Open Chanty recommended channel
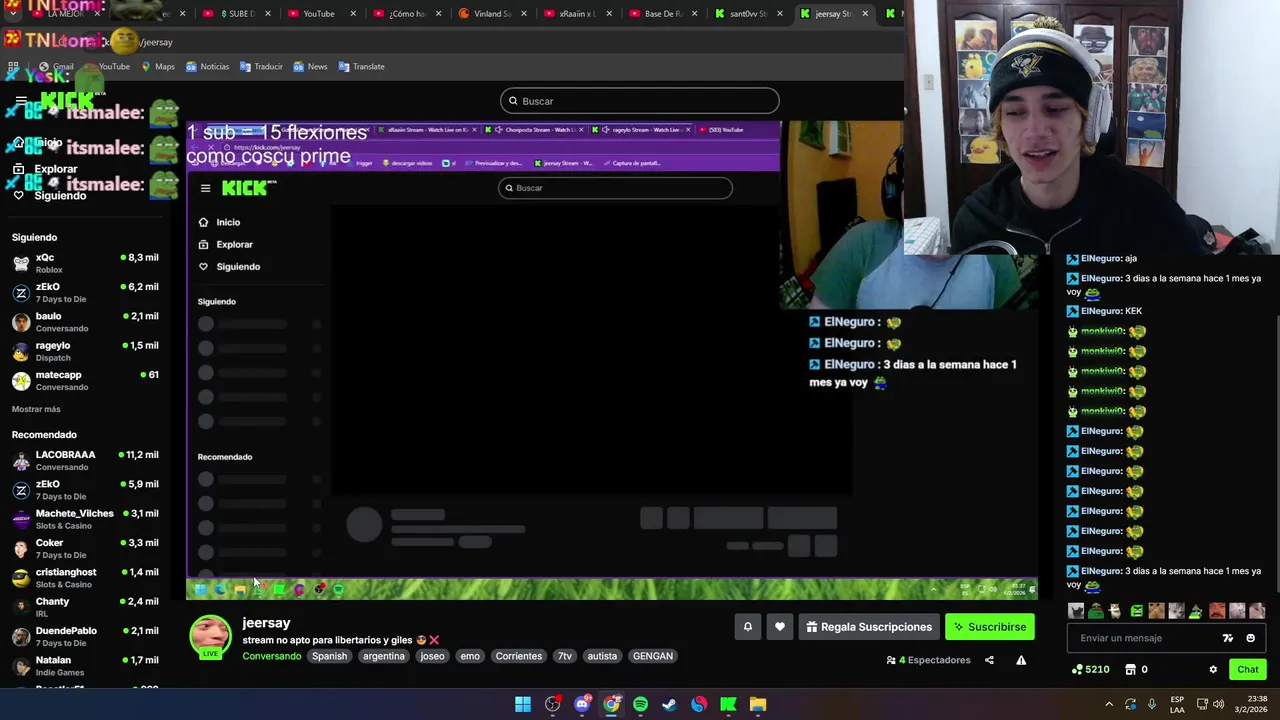This screenshot has height=720, width=1280. point(85,607)
